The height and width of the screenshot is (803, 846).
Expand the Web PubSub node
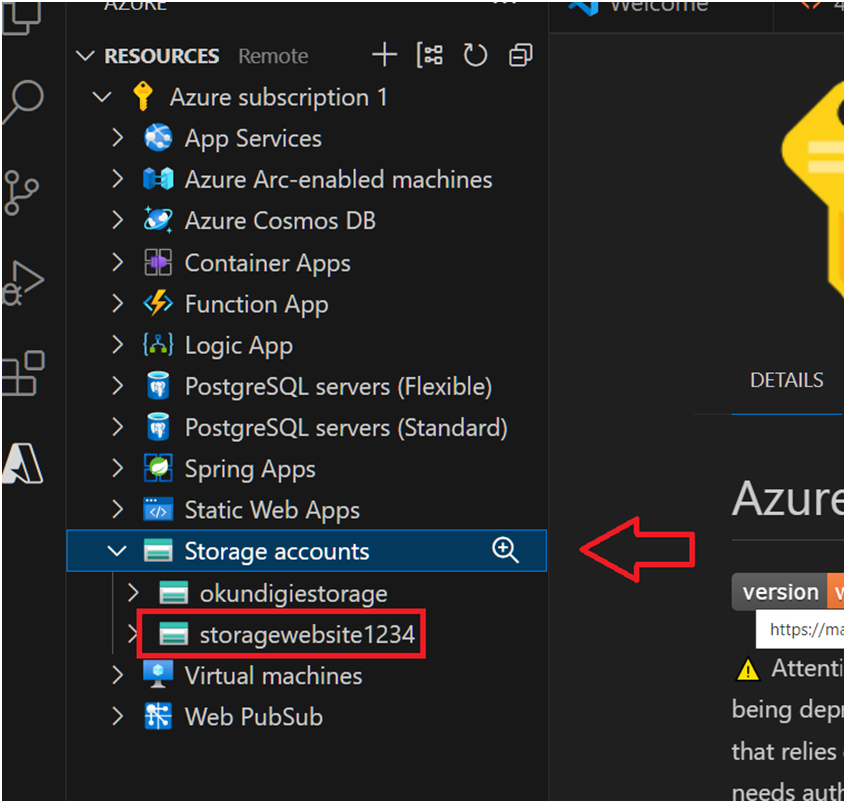pyautogui.click(x=118, y=717)
